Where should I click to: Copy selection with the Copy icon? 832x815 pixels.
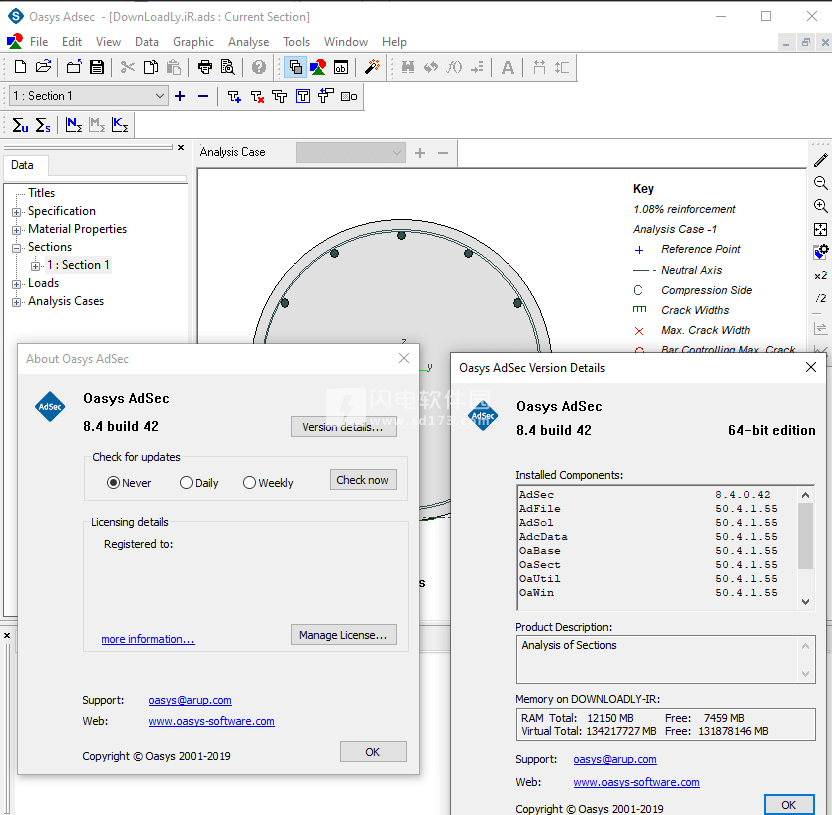(x=151, y=67)
